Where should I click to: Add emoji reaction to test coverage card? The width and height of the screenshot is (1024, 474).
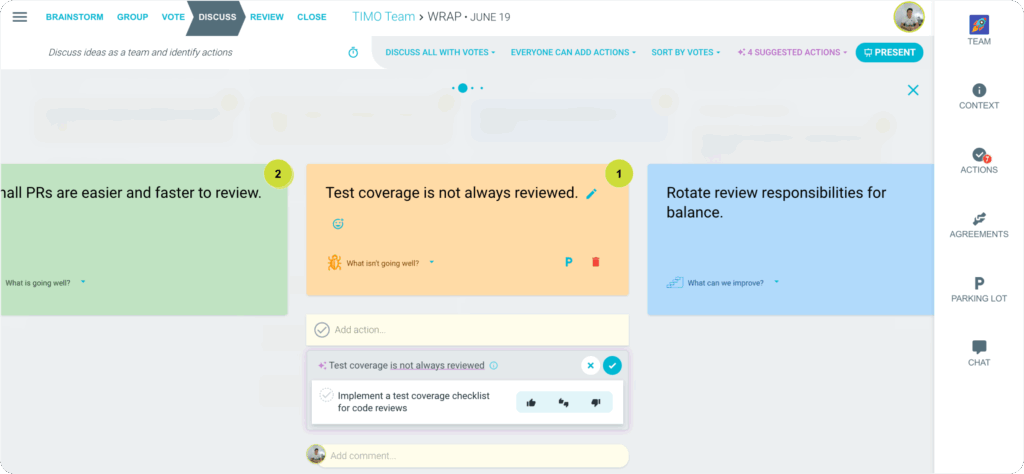[338, 224]
